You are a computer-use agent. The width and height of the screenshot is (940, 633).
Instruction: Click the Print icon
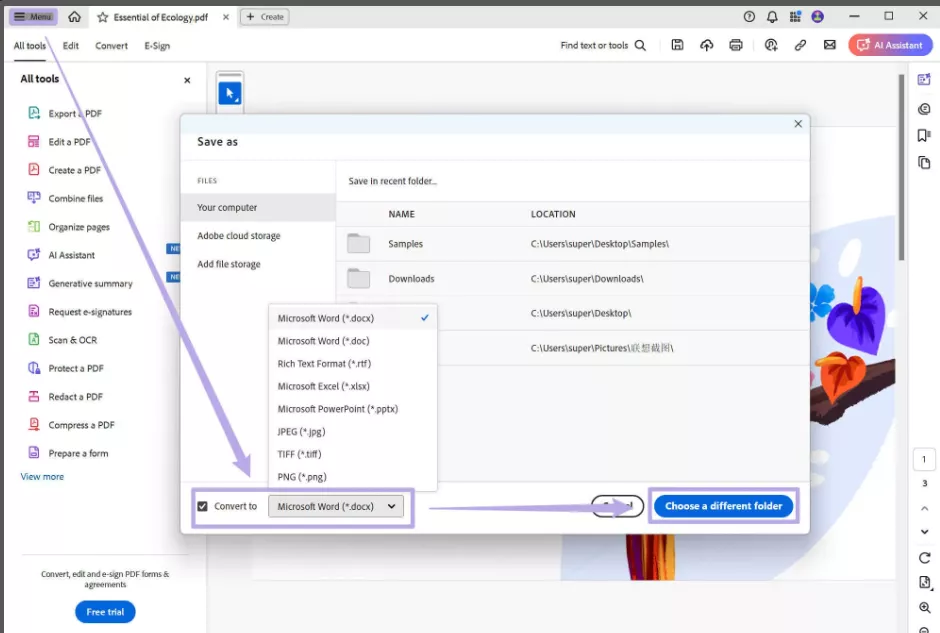[x=736, y=45]
